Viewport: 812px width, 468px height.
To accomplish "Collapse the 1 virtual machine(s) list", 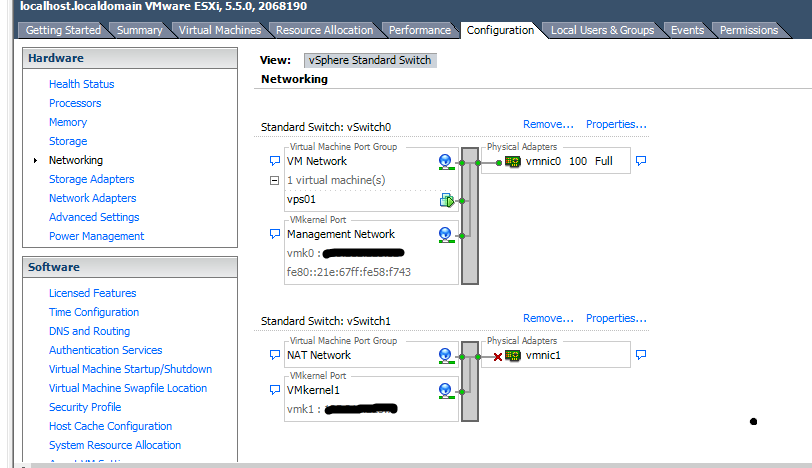I will coord(275,181).
